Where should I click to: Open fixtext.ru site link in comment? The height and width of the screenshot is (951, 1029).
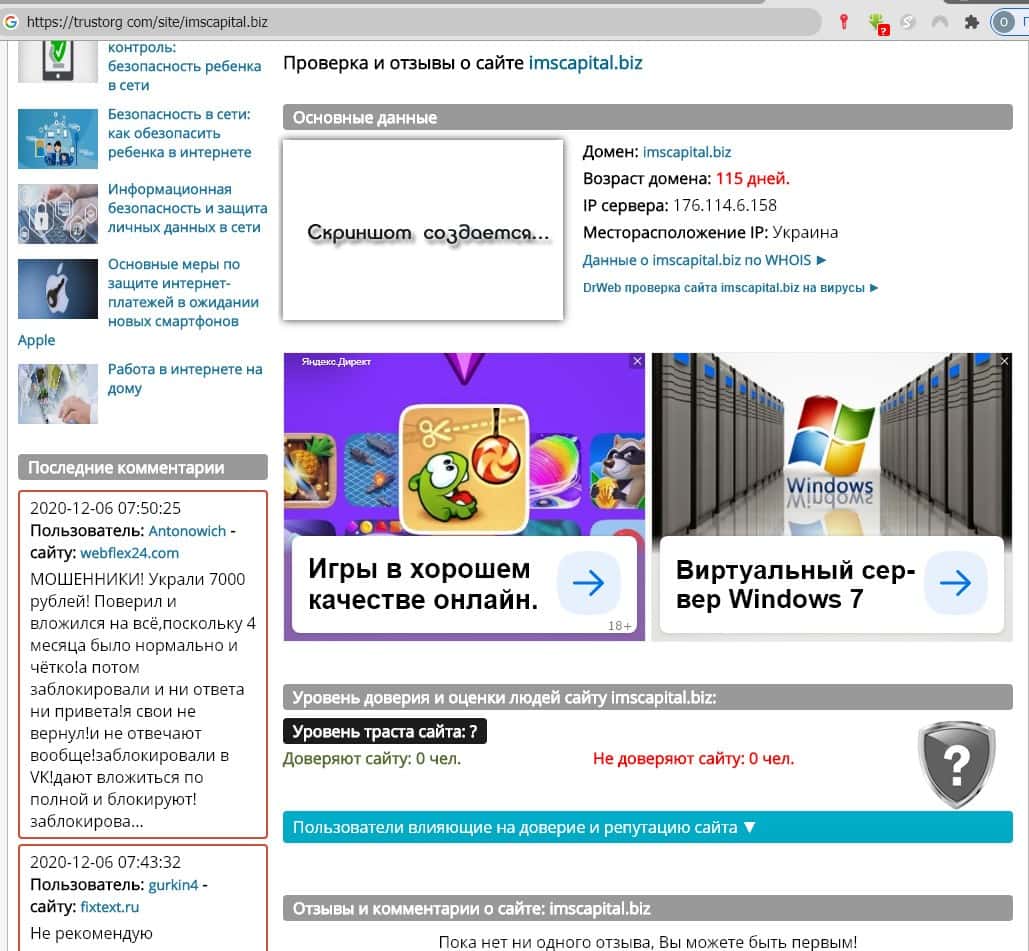(110, 907)
